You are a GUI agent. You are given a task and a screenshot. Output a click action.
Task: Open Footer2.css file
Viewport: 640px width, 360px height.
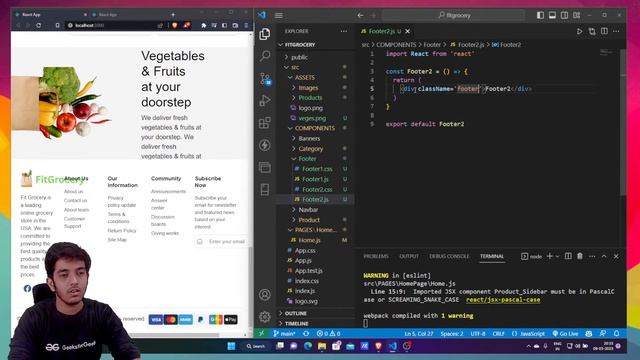point(317,189)
